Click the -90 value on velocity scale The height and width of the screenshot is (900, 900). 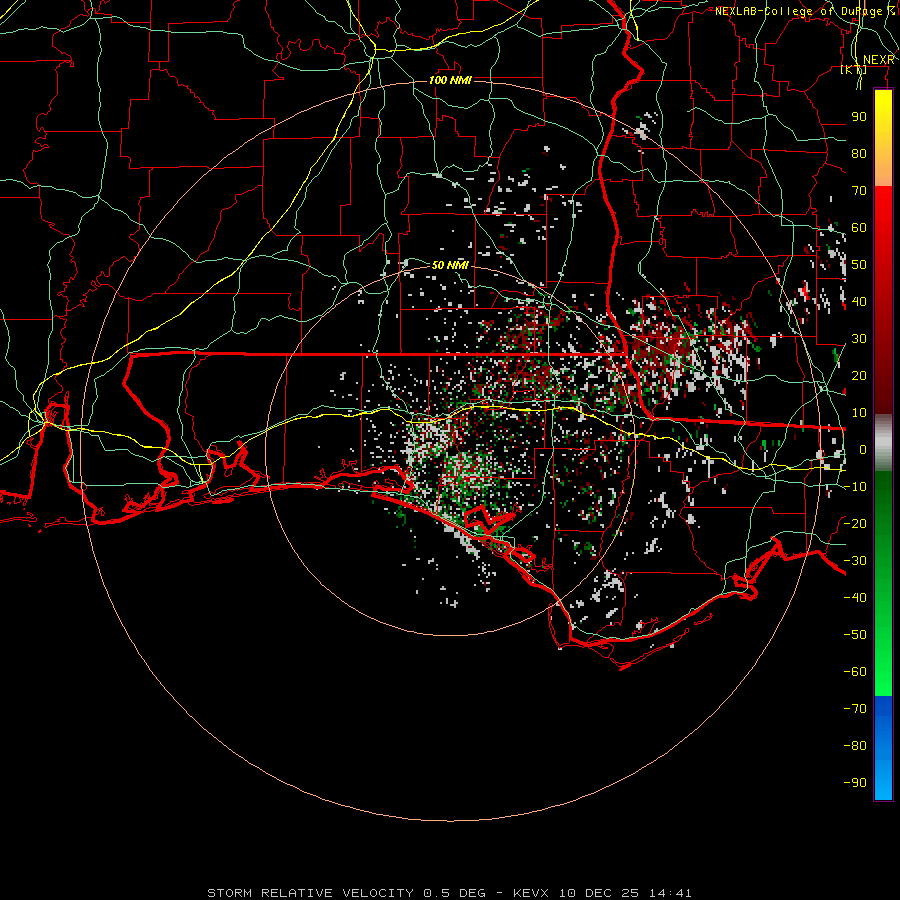pos(855,782)
